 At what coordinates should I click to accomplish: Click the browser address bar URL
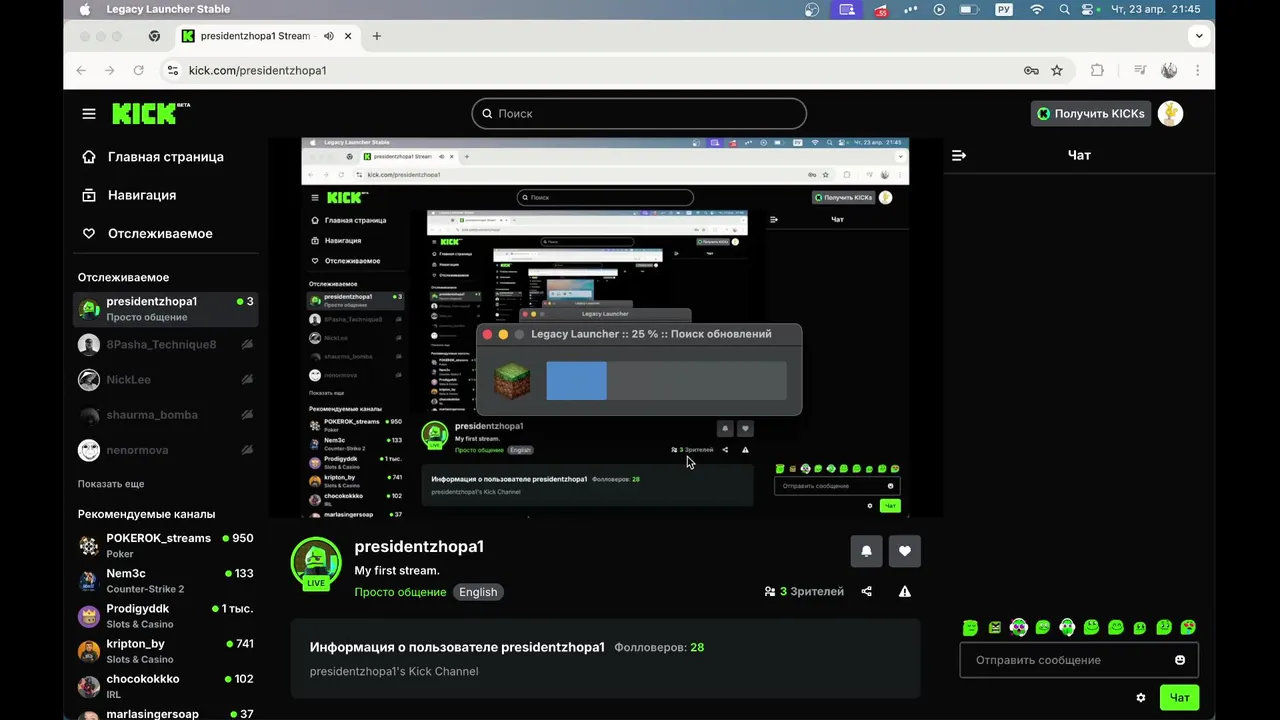coord(258,70)
